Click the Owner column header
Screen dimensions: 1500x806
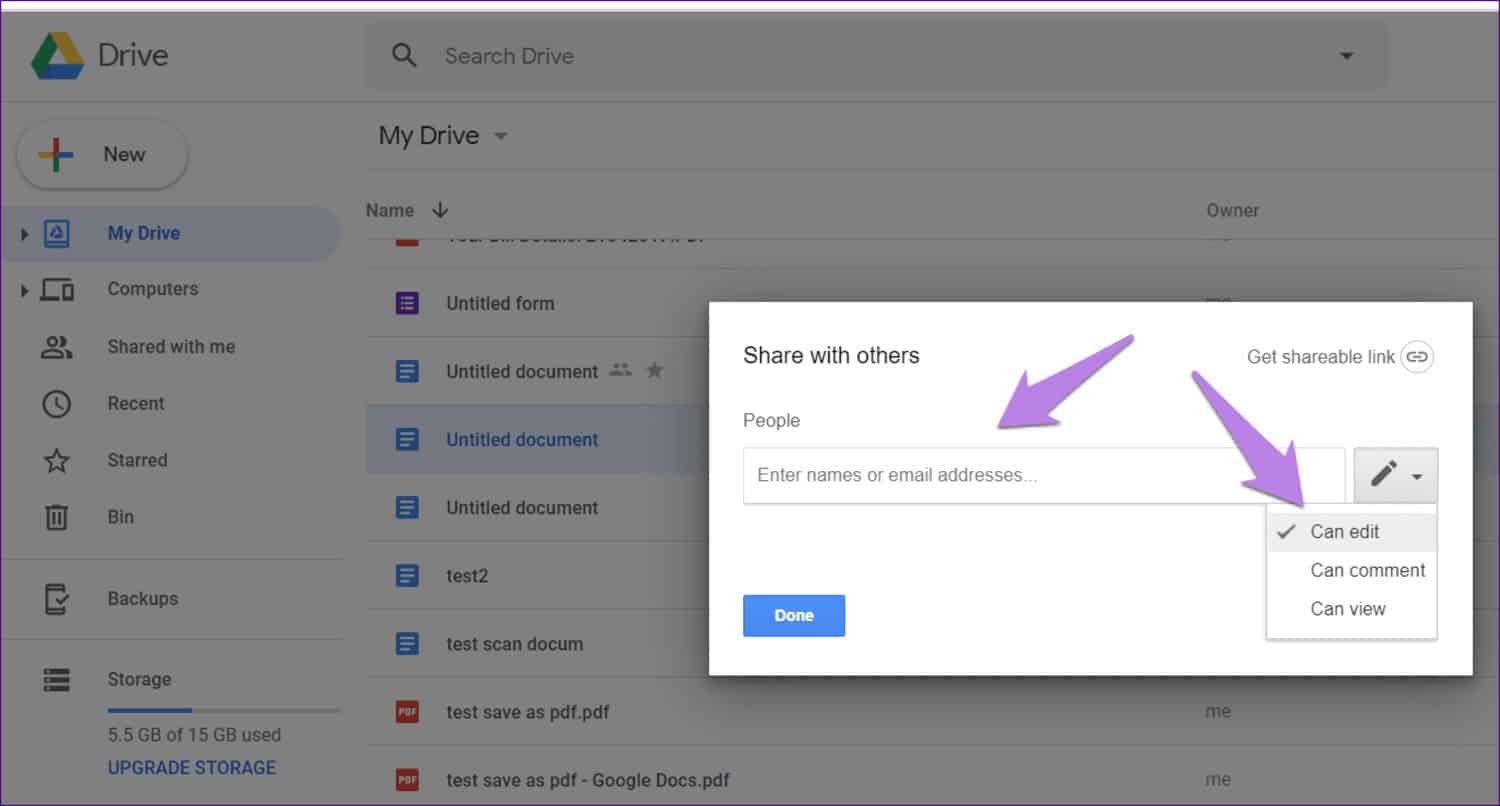(1232, 210)
